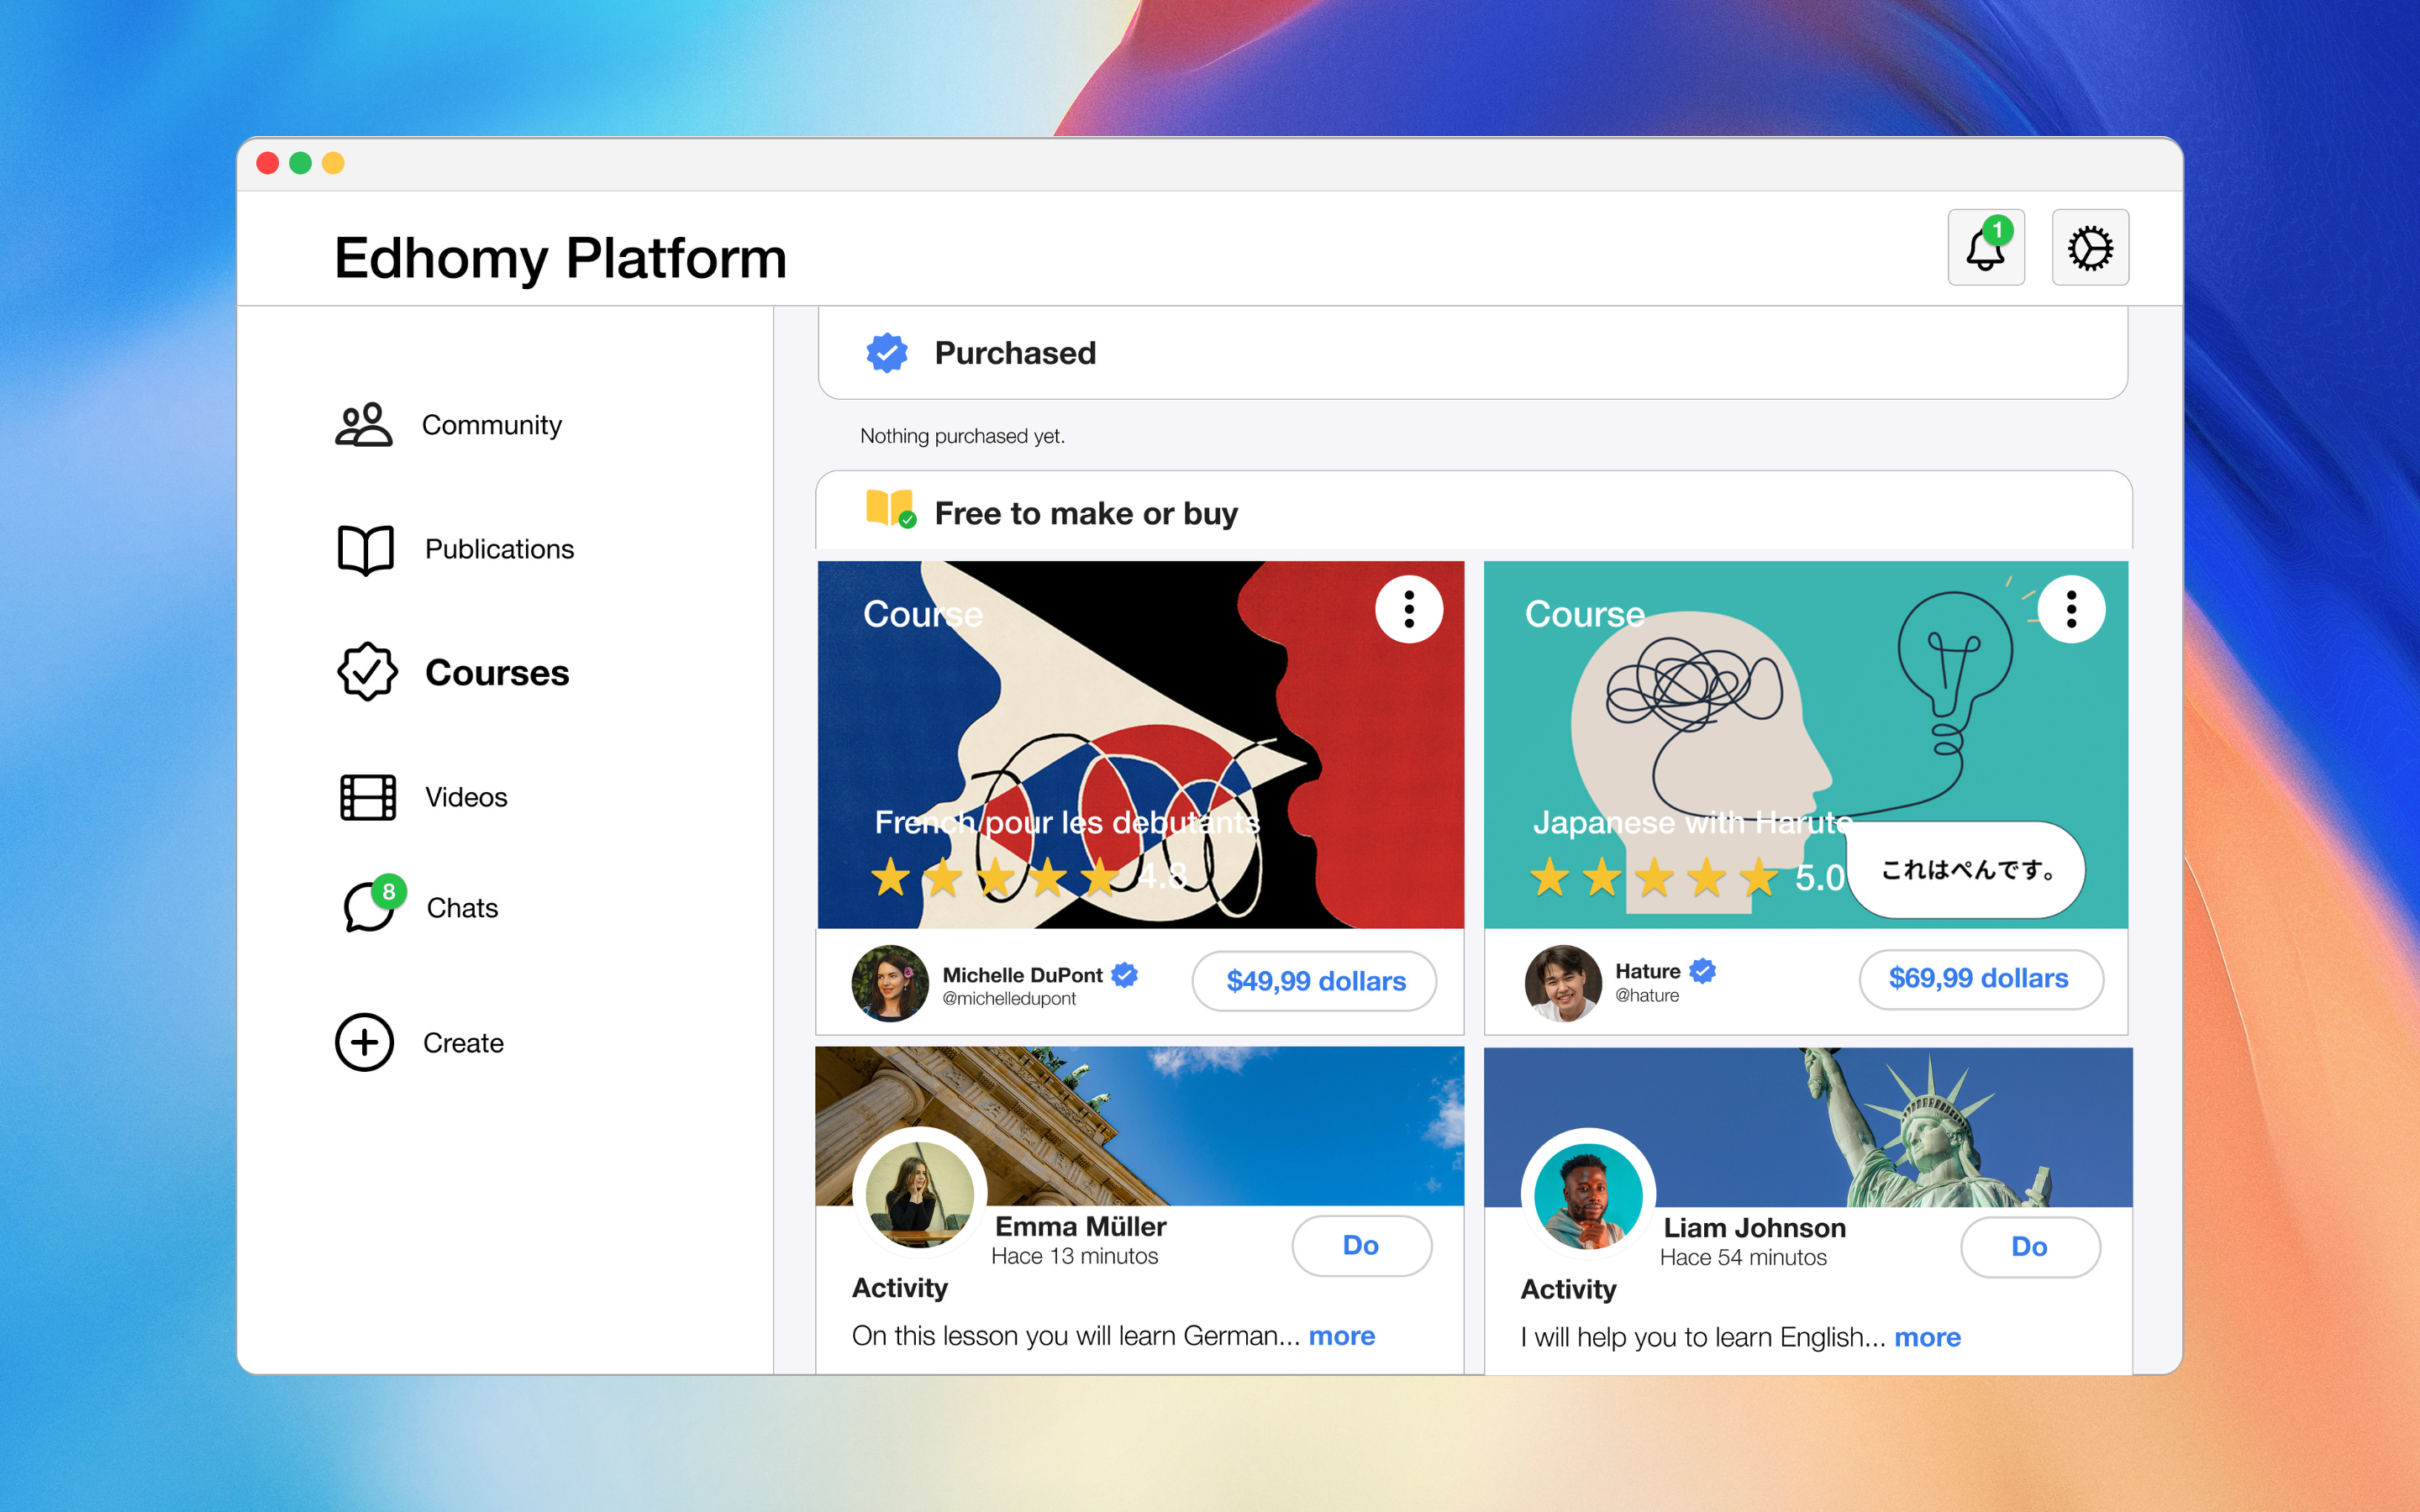Click the Liam Johnson name

[1755, 1228]
